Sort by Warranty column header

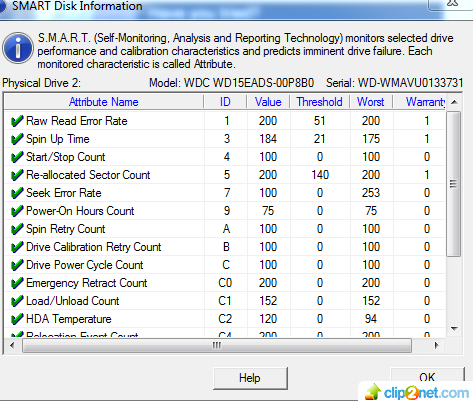(x=419, y=102)
